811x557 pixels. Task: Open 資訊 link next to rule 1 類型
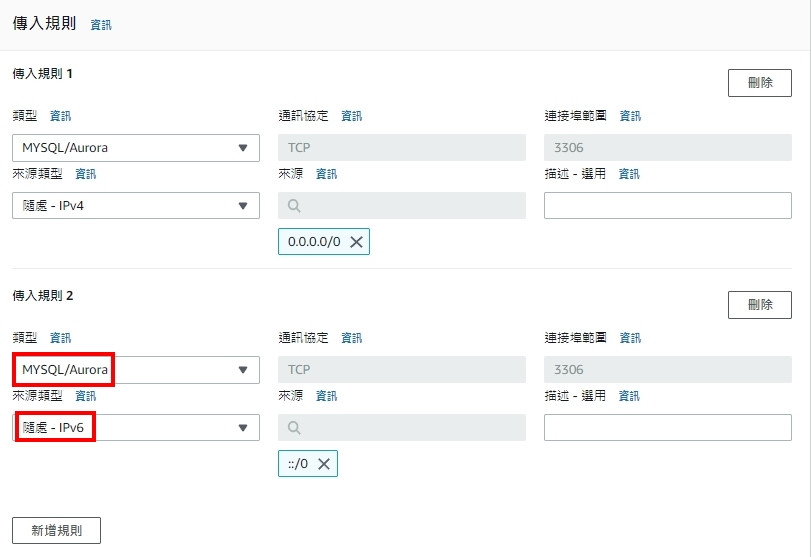61,116
